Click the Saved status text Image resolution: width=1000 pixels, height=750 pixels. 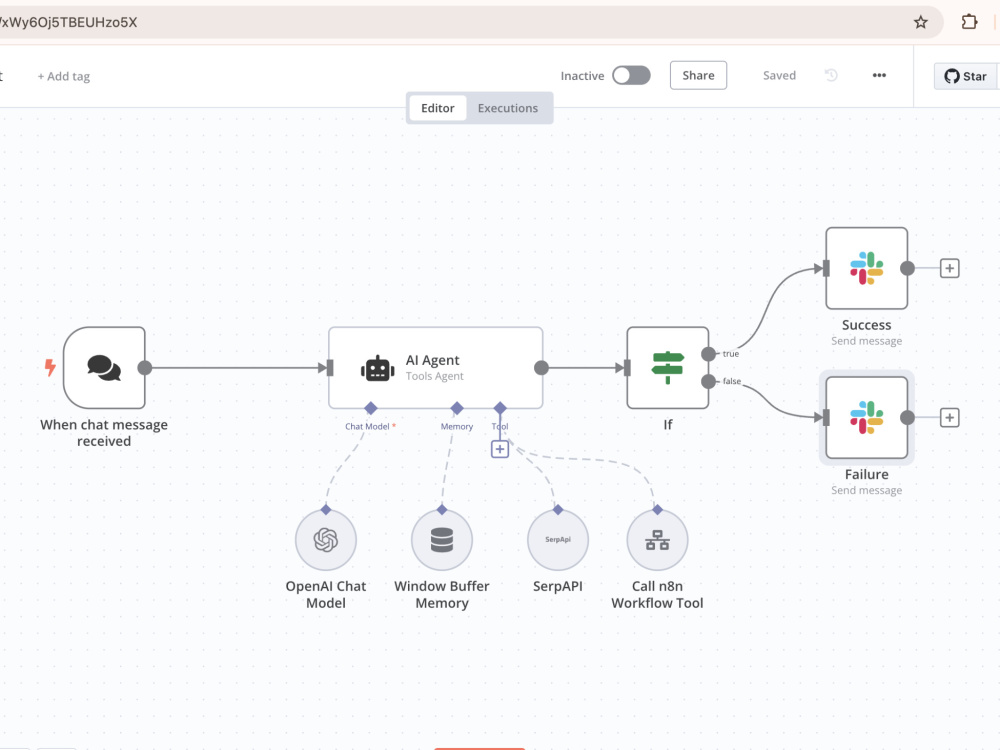pos(779,75)
